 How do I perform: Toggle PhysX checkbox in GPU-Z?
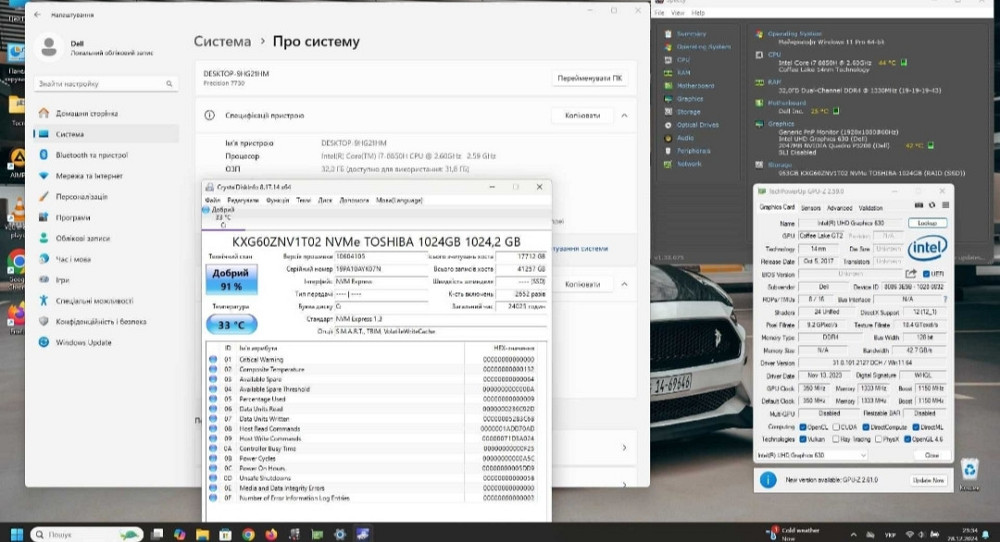pyautogui.click(x=878, y=439)
